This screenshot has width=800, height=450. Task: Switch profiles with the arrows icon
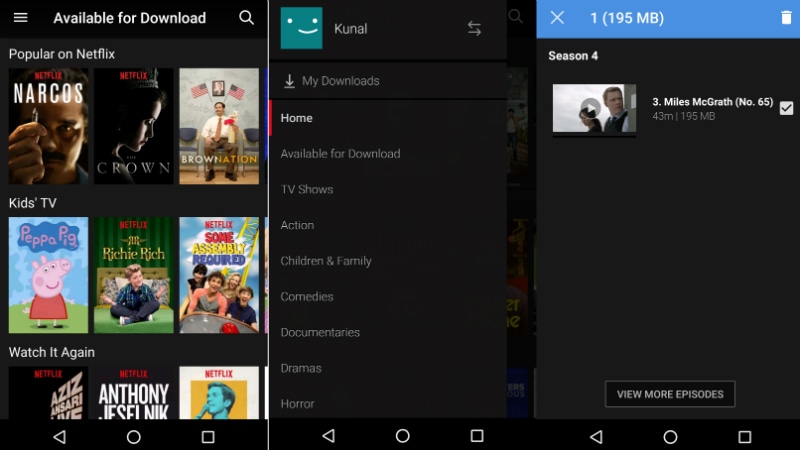tap(474, 29)
